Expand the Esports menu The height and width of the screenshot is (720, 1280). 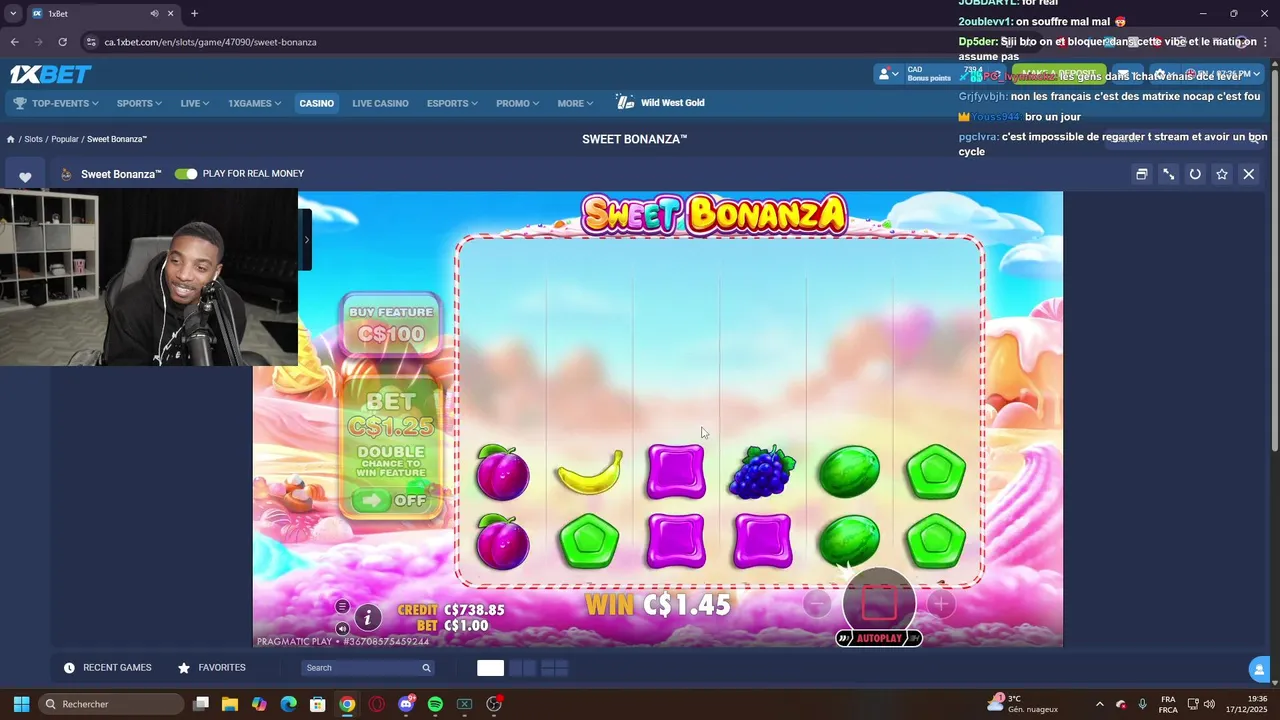pyautogui.click(x=452, y=103)
